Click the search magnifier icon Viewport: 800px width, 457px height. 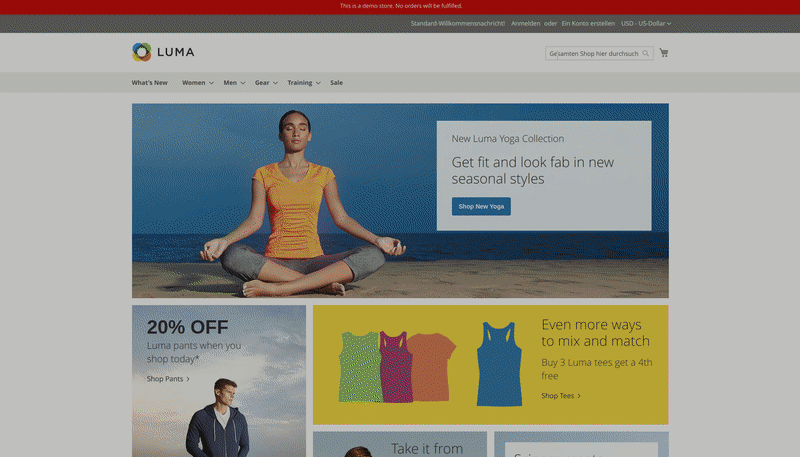point(645,53)
